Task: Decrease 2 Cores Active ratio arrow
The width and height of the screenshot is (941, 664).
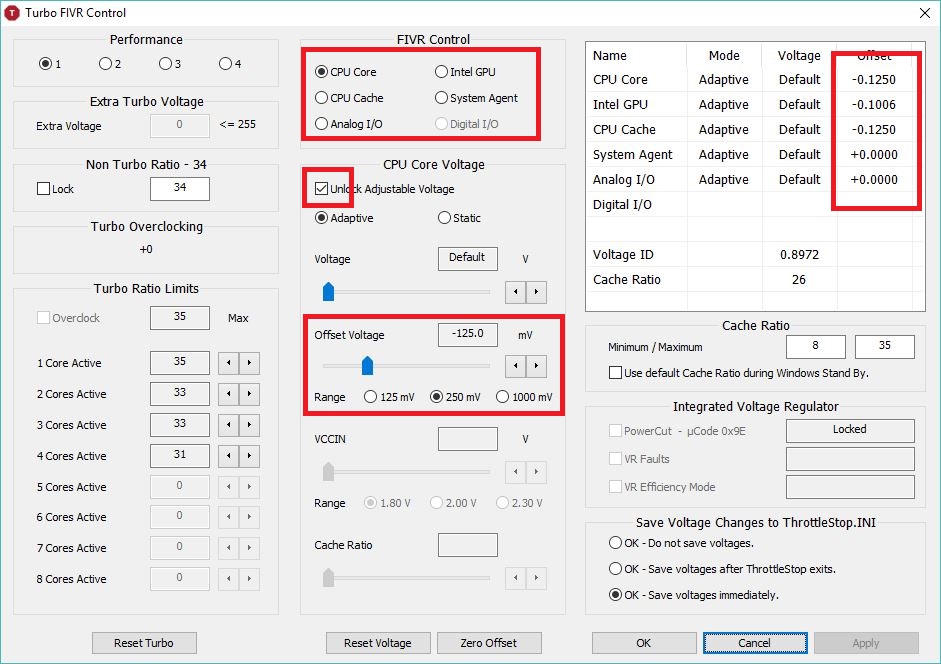Action: (228, 394)
